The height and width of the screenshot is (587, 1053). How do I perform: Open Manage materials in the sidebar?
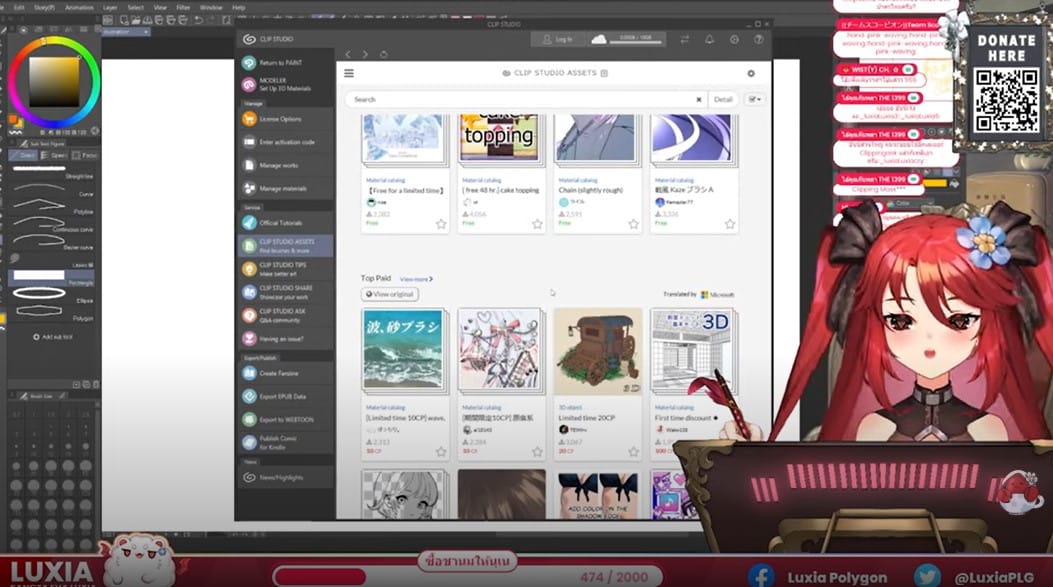coord(285,189)
